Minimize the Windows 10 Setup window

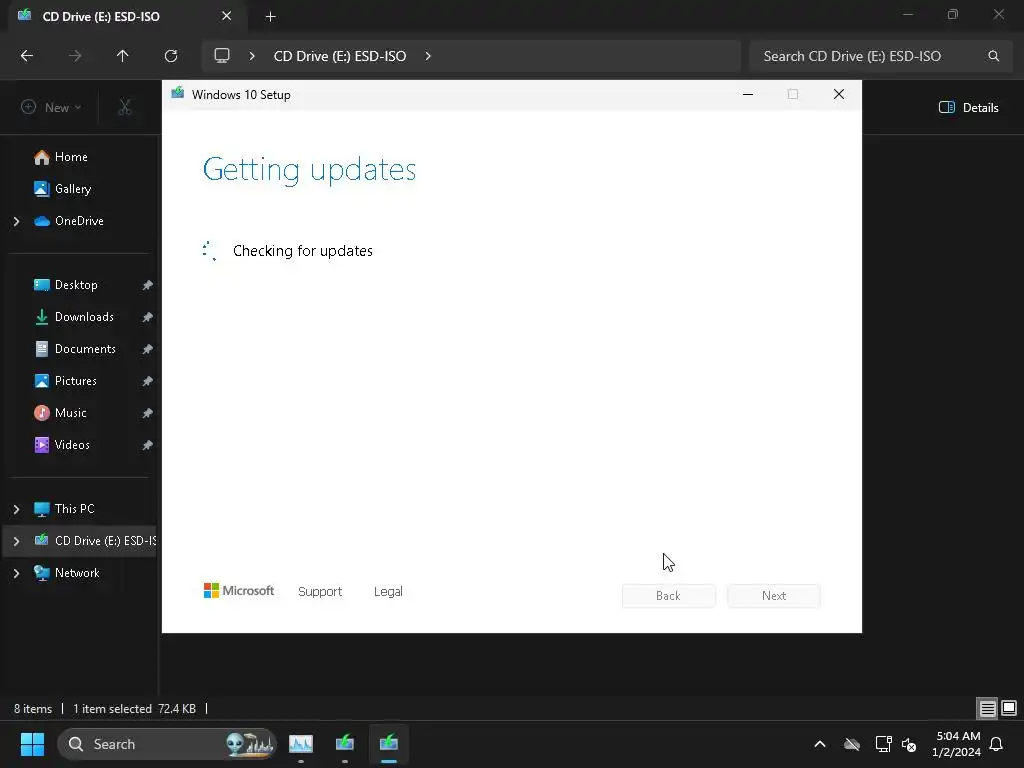[x=748, y=95]
